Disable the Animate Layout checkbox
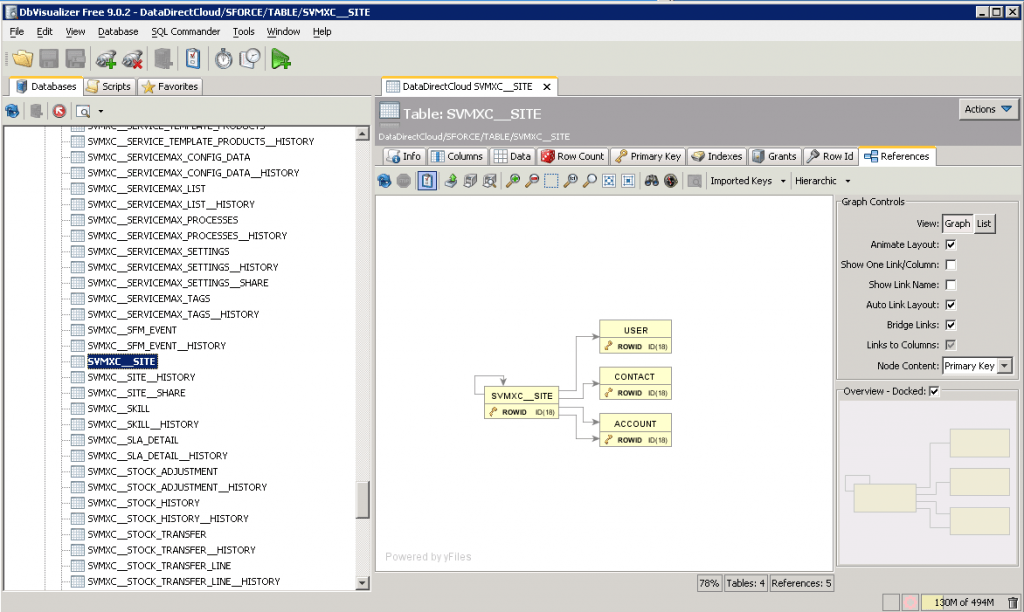The image size is (1024, 612). [950, 244]
